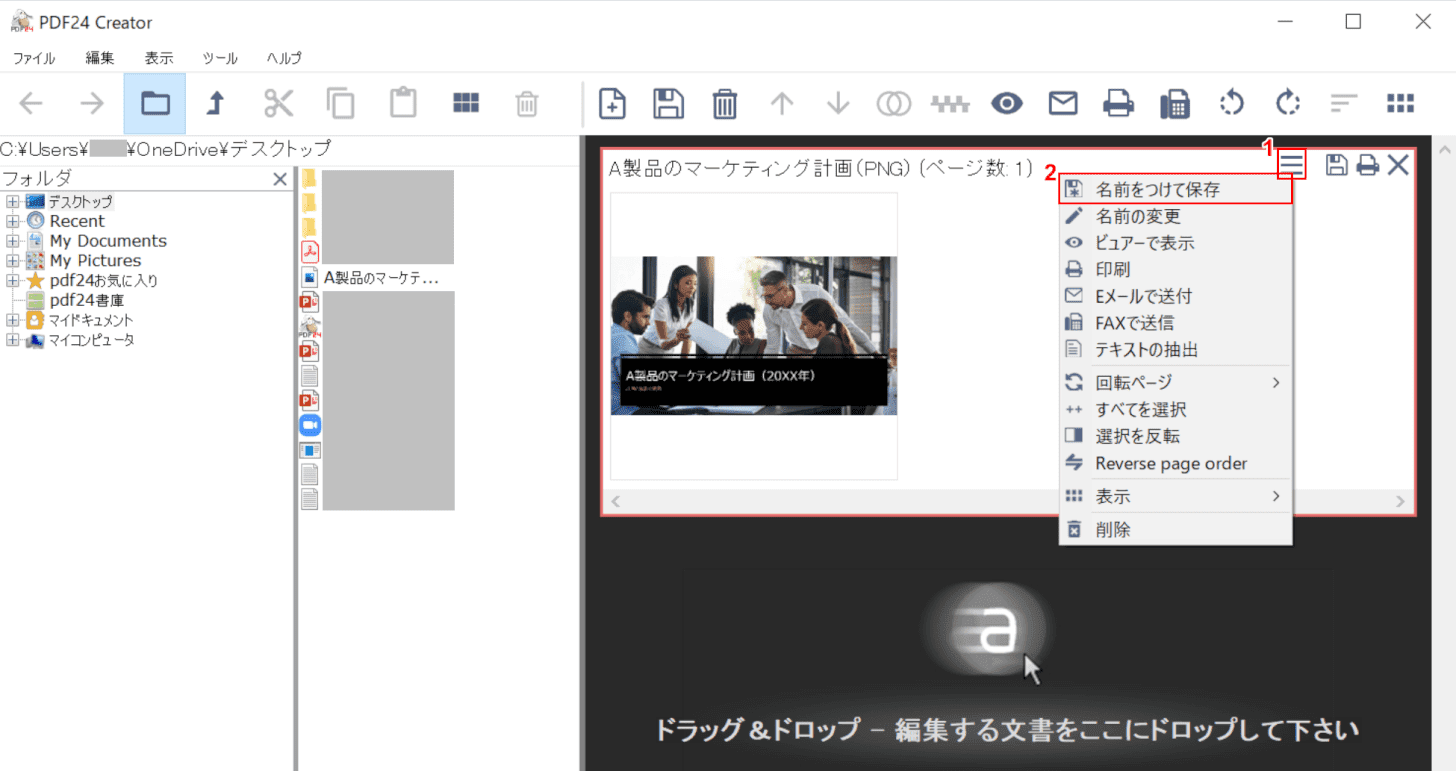This screenshot has height=771, width=1456.
Task: Expand the デスクトップ tree node
Action: click(x=12, y=201)
